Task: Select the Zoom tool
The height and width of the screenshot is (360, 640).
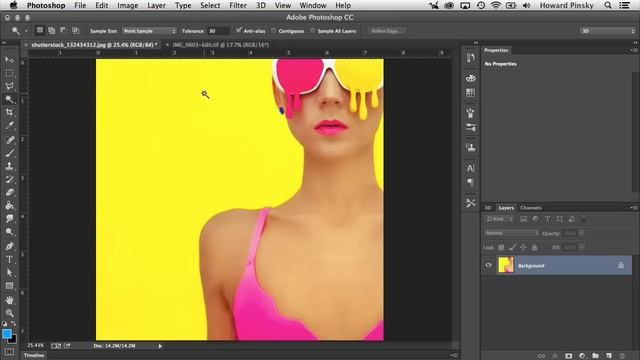Action: (x=9, y=313)
